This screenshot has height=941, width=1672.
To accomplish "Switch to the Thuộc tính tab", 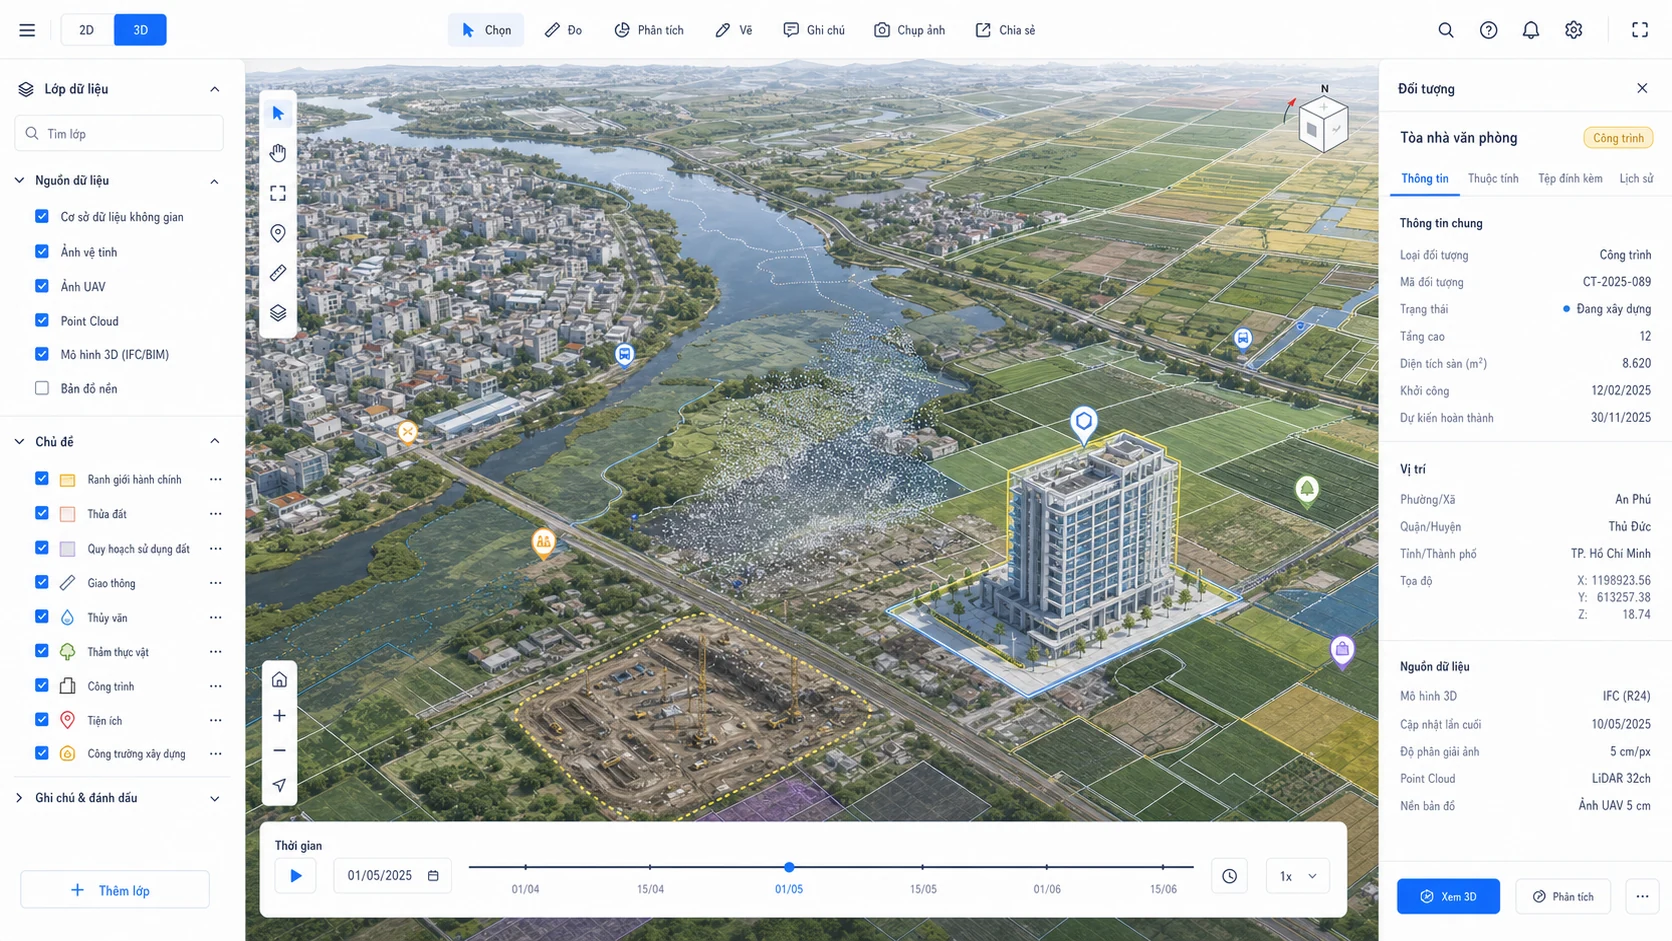I will 1493,178.
